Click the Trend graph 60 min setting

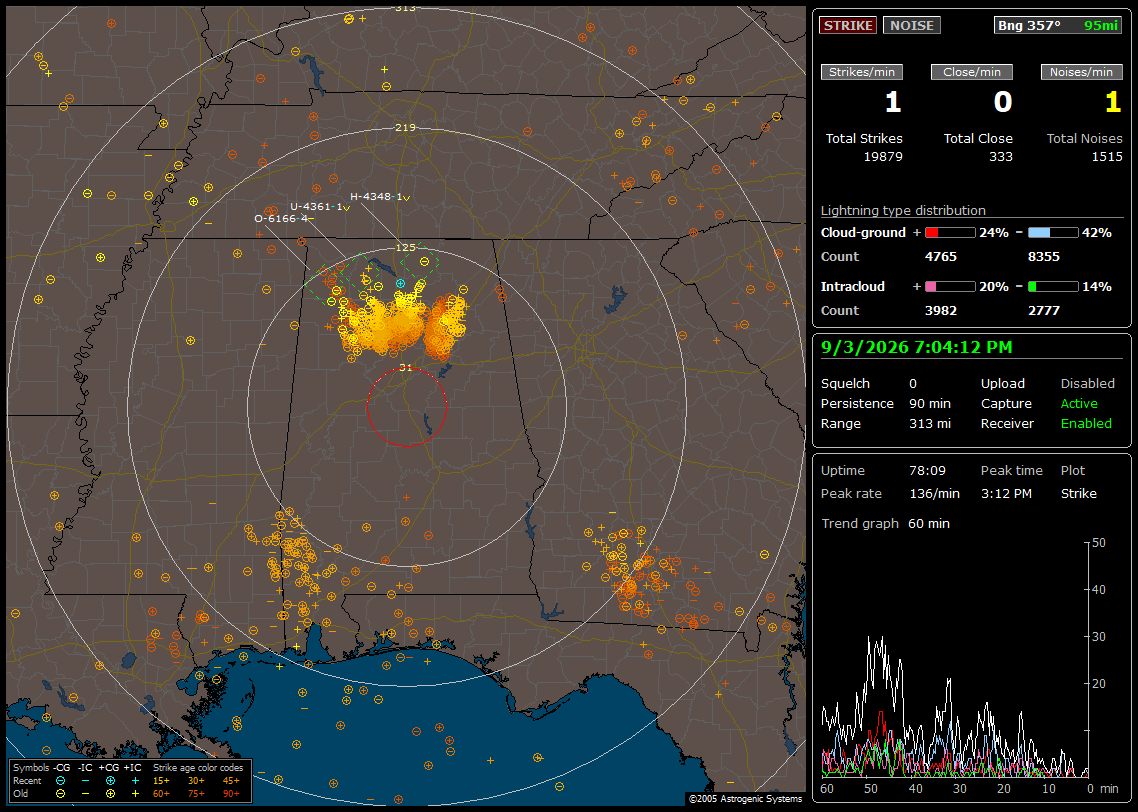[885, 523]
